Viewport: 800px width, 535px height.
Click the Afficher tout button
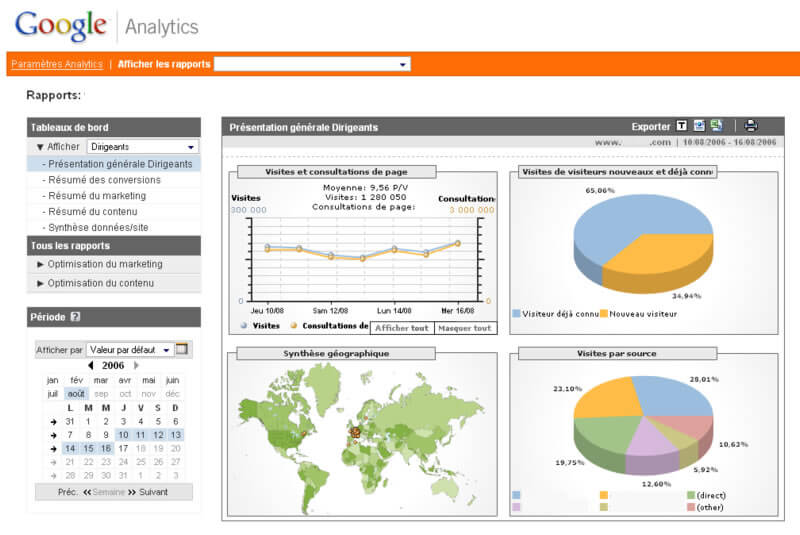[x=402, y=328]
